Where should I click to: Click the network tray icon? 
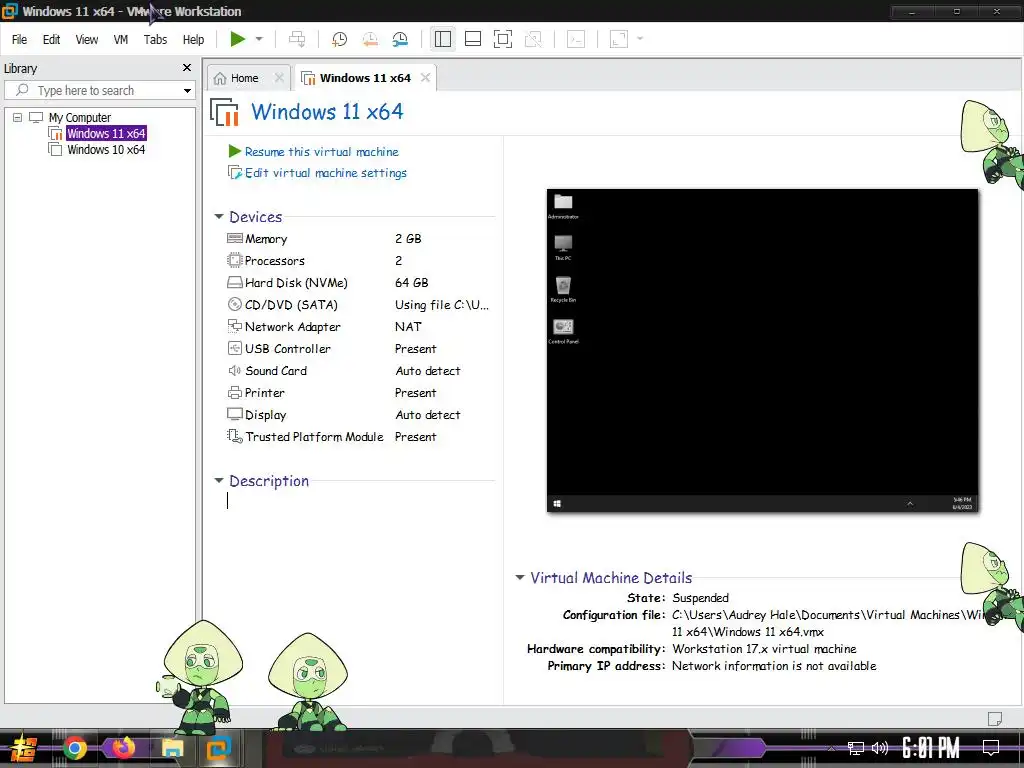pos(856,748)
